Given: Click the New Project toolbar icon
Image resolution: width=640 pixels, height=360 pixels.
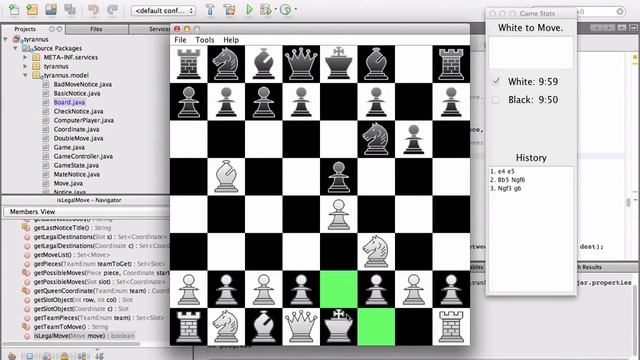Looking at the screenshot, I should click(32, 10).
